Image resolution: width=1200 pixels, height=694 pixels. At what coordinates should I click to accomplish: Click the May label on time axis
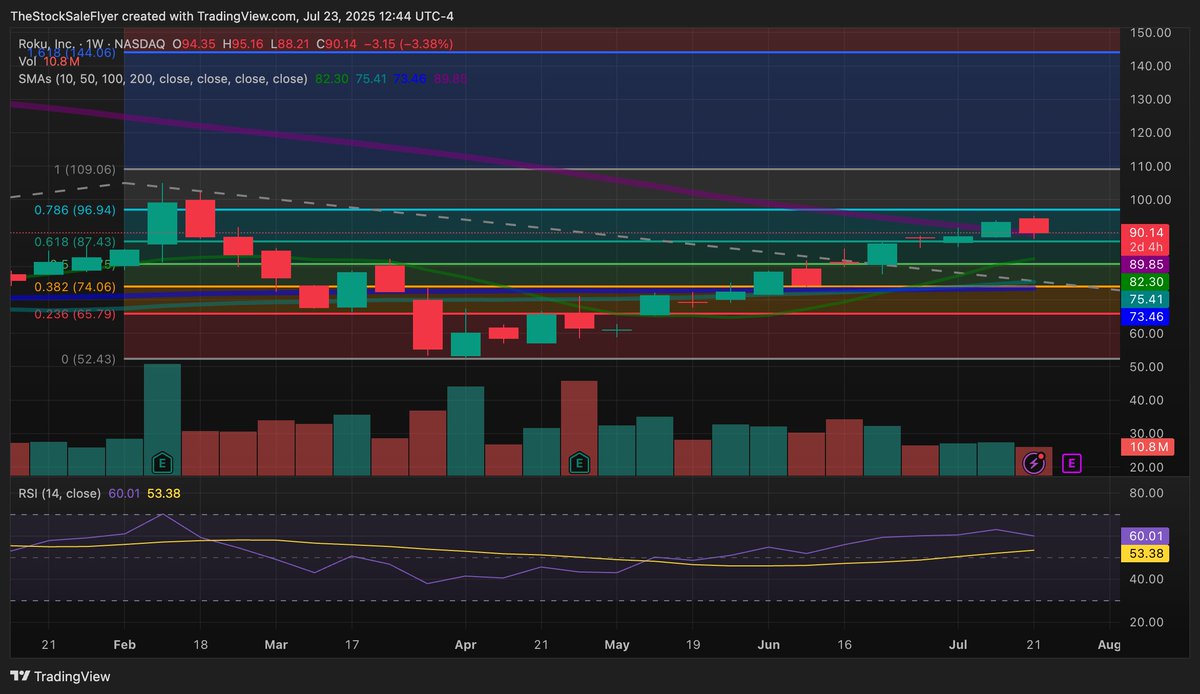click(617, 645)
